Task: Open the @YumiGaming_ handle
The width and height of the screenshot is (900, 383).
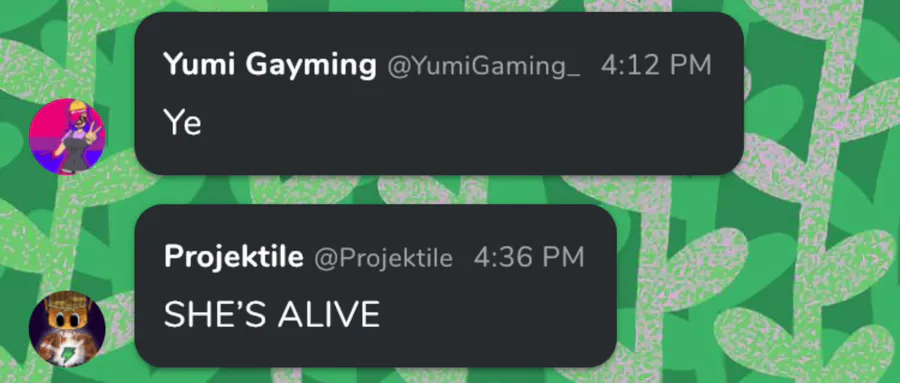Action: pos(484,65)
